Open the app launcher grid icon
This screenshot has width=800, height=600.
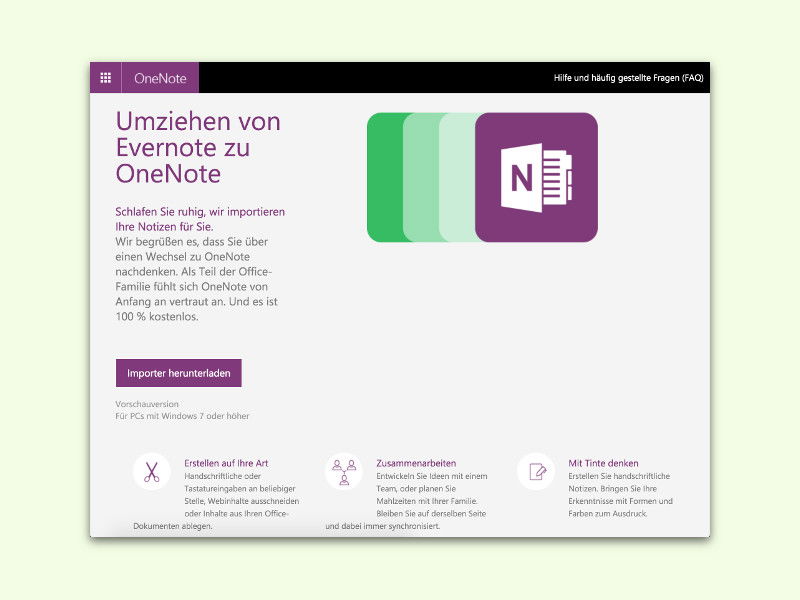click(x=106, y=78)
